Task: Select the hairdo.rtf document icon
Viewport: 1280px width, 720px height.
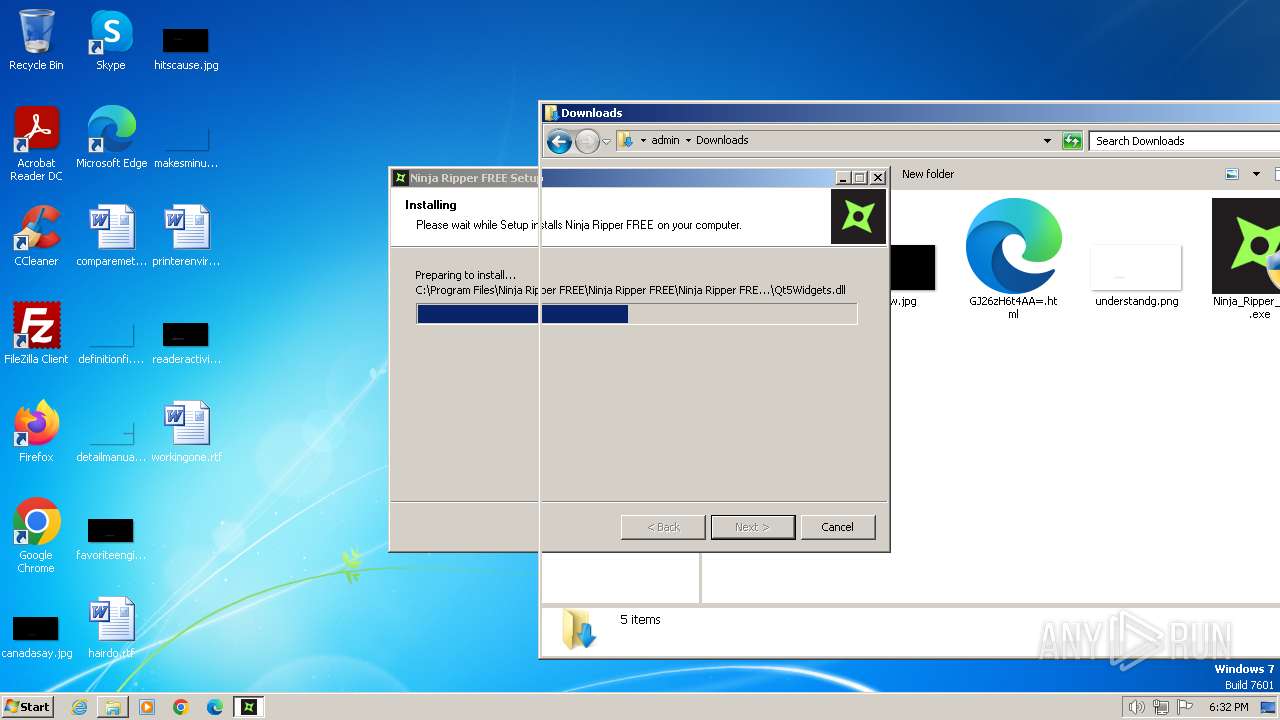Action: (x=111, y=628)
